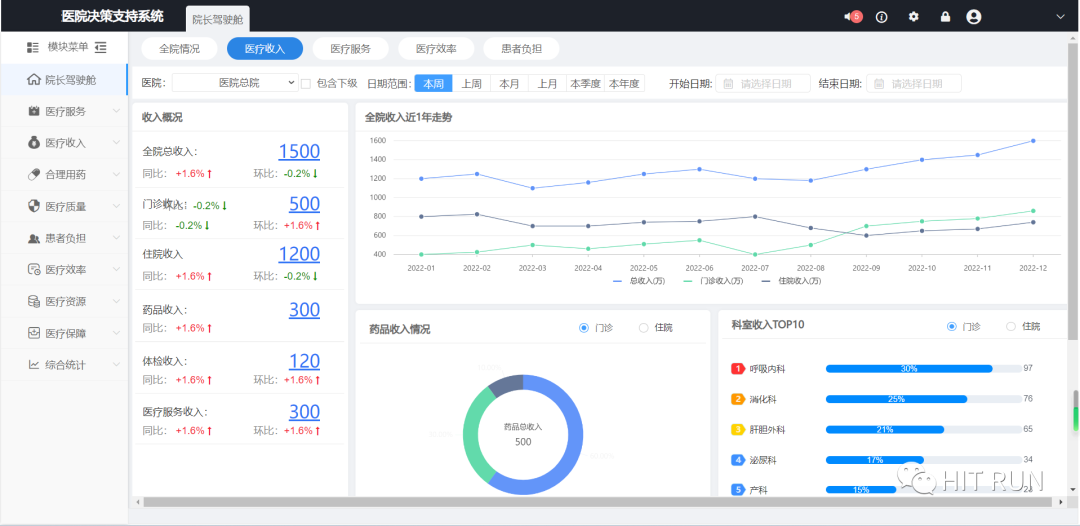Select 住院 radio in 药品收入情况 panel

tap(644, 328)
